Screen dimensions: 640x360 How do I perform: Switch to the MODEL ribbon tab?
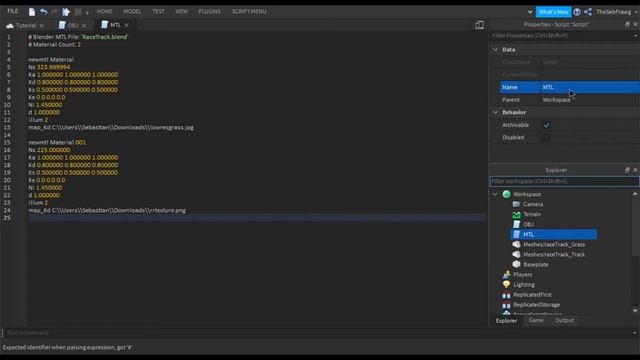pyautogui.click(x=132, y=11)
